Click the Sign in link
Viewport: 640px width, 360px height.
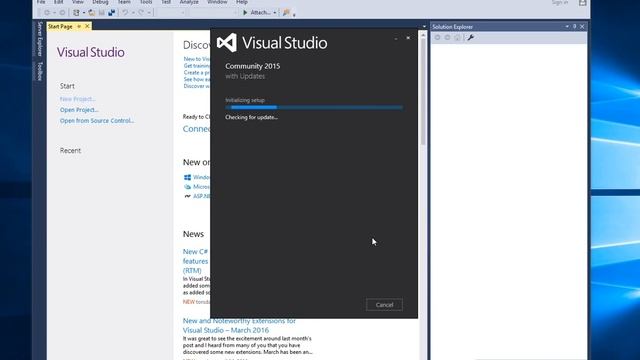[x=560, y=2]
